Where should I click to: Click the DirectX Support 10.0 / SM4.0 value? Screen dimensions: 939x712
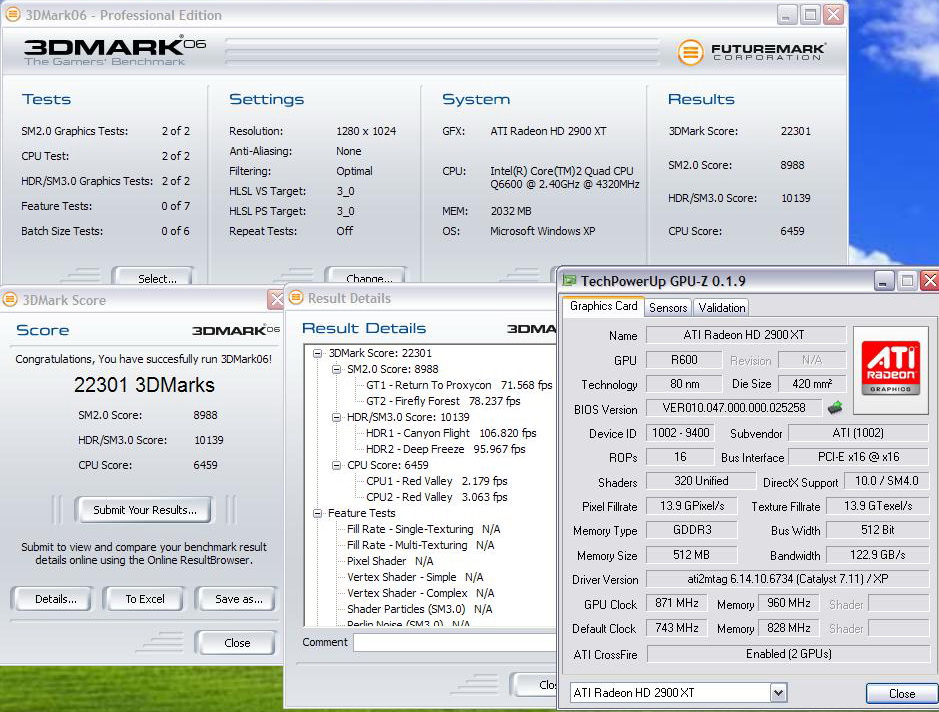886,481
